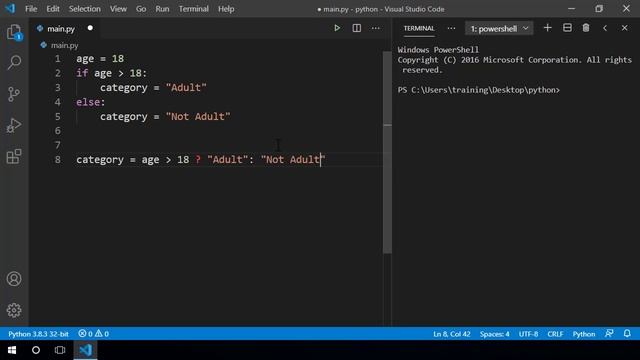
Task: Kill terminal with trash icon
Action: click(x=586, y=28)
